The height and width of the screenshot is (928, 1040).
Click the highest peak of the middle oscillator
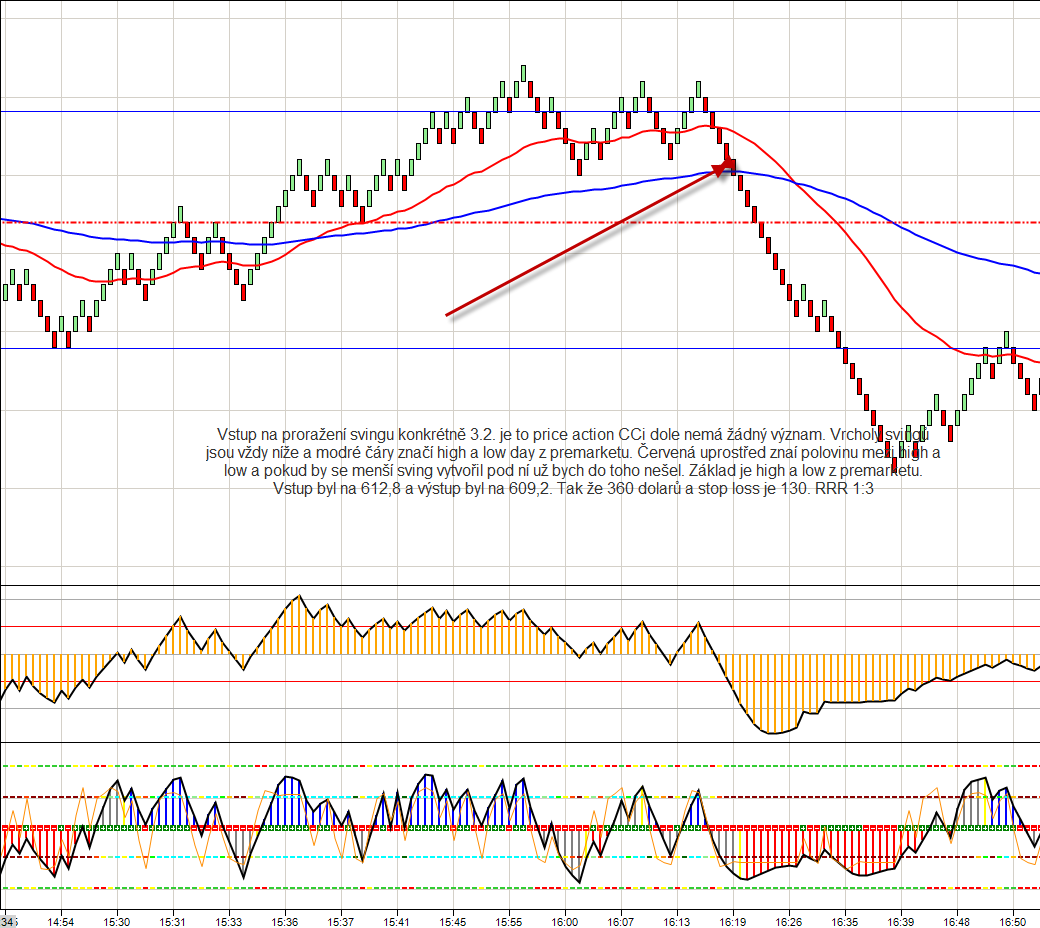tap(298, 596)
